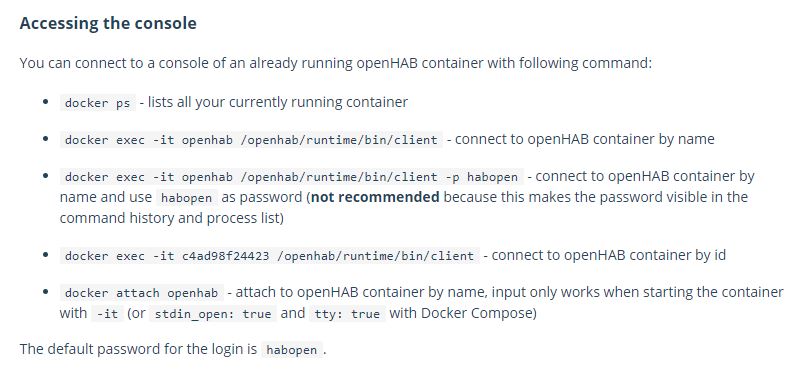Screen dimensions: 809x369
Task: Click the text "lists all your currently running container"
Action: point(278,102)
